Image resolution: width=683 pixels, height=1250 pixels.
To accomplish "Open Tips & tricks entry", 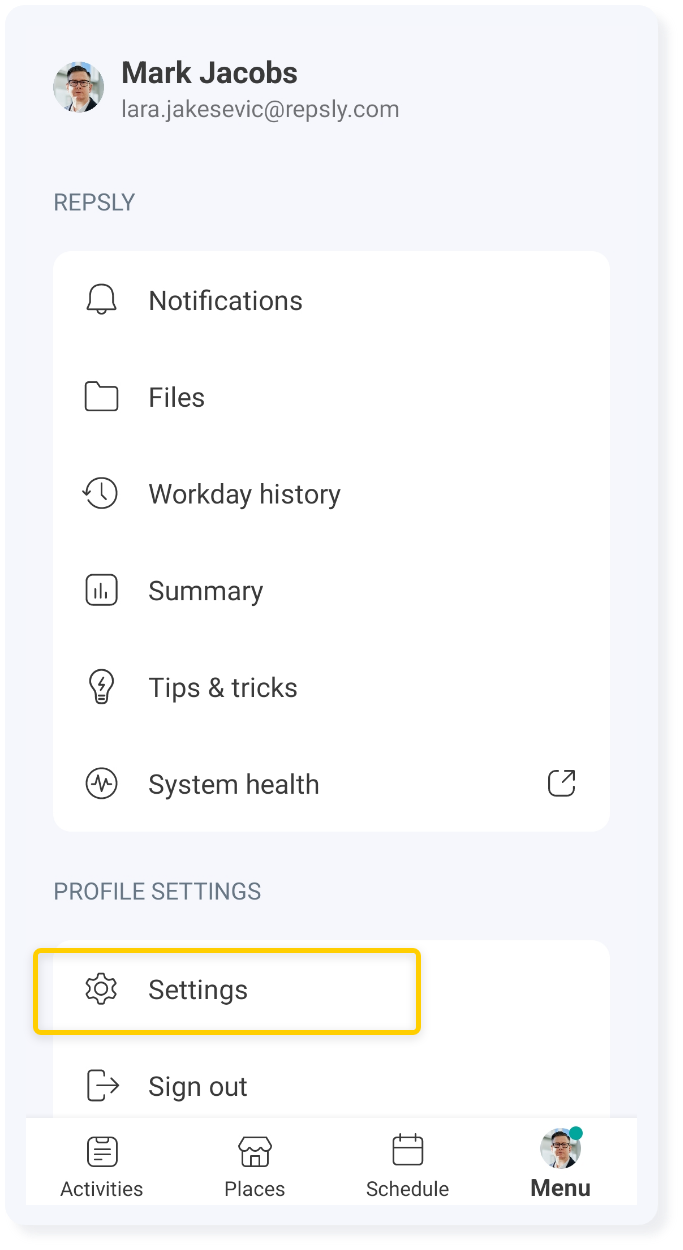I will pyautogui.click(x=223, y=689).
